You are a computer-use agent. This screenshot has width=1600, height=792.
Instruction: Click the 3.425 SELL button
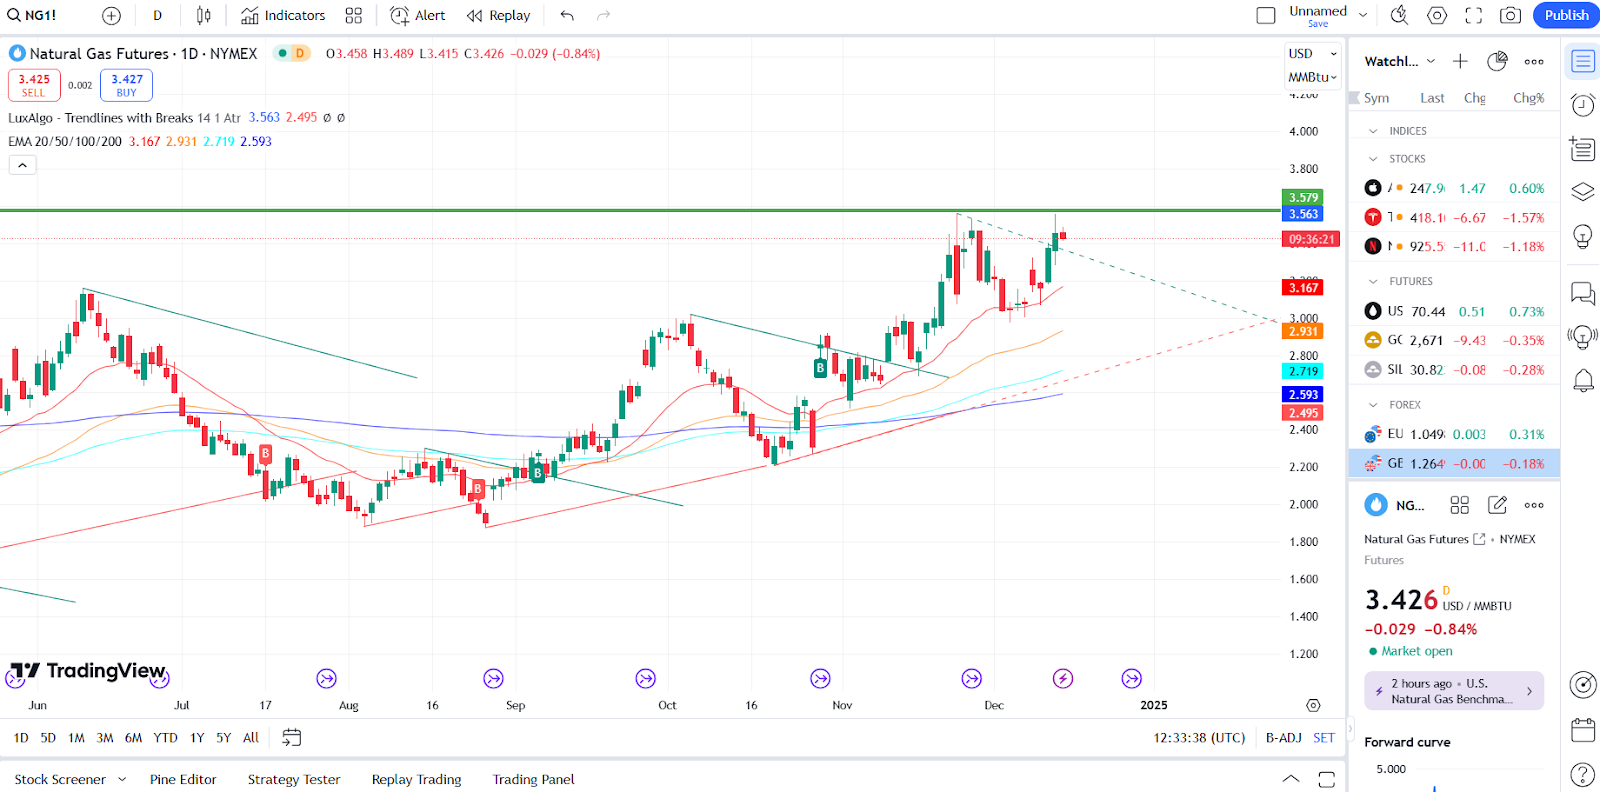tap(34, 85)
